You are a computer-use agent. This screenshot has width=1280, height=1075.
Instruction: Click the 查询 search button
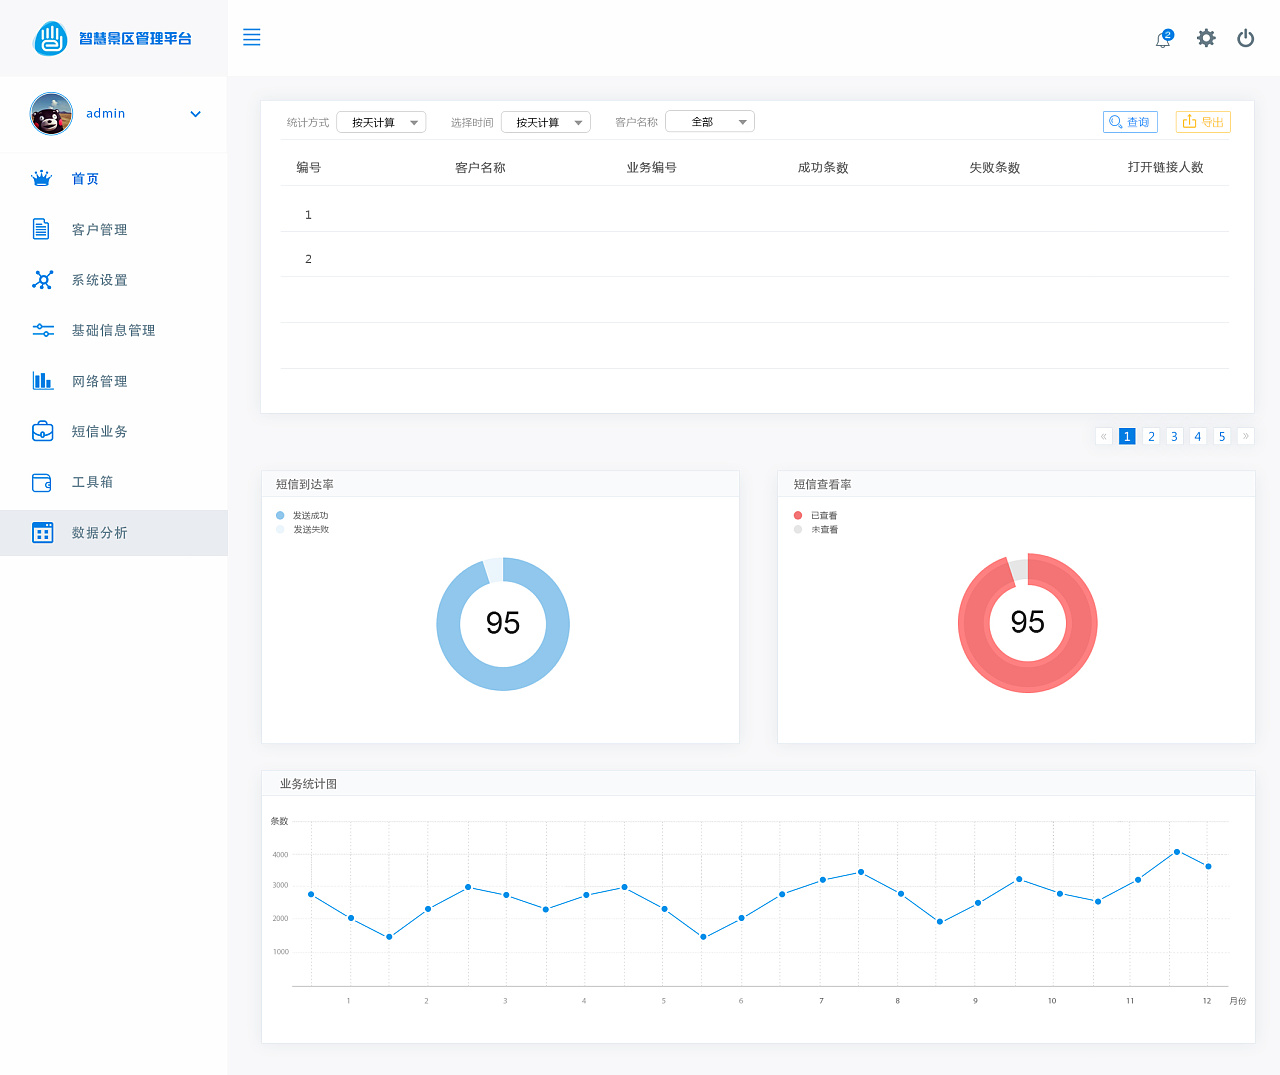(x=1130, y=122)
